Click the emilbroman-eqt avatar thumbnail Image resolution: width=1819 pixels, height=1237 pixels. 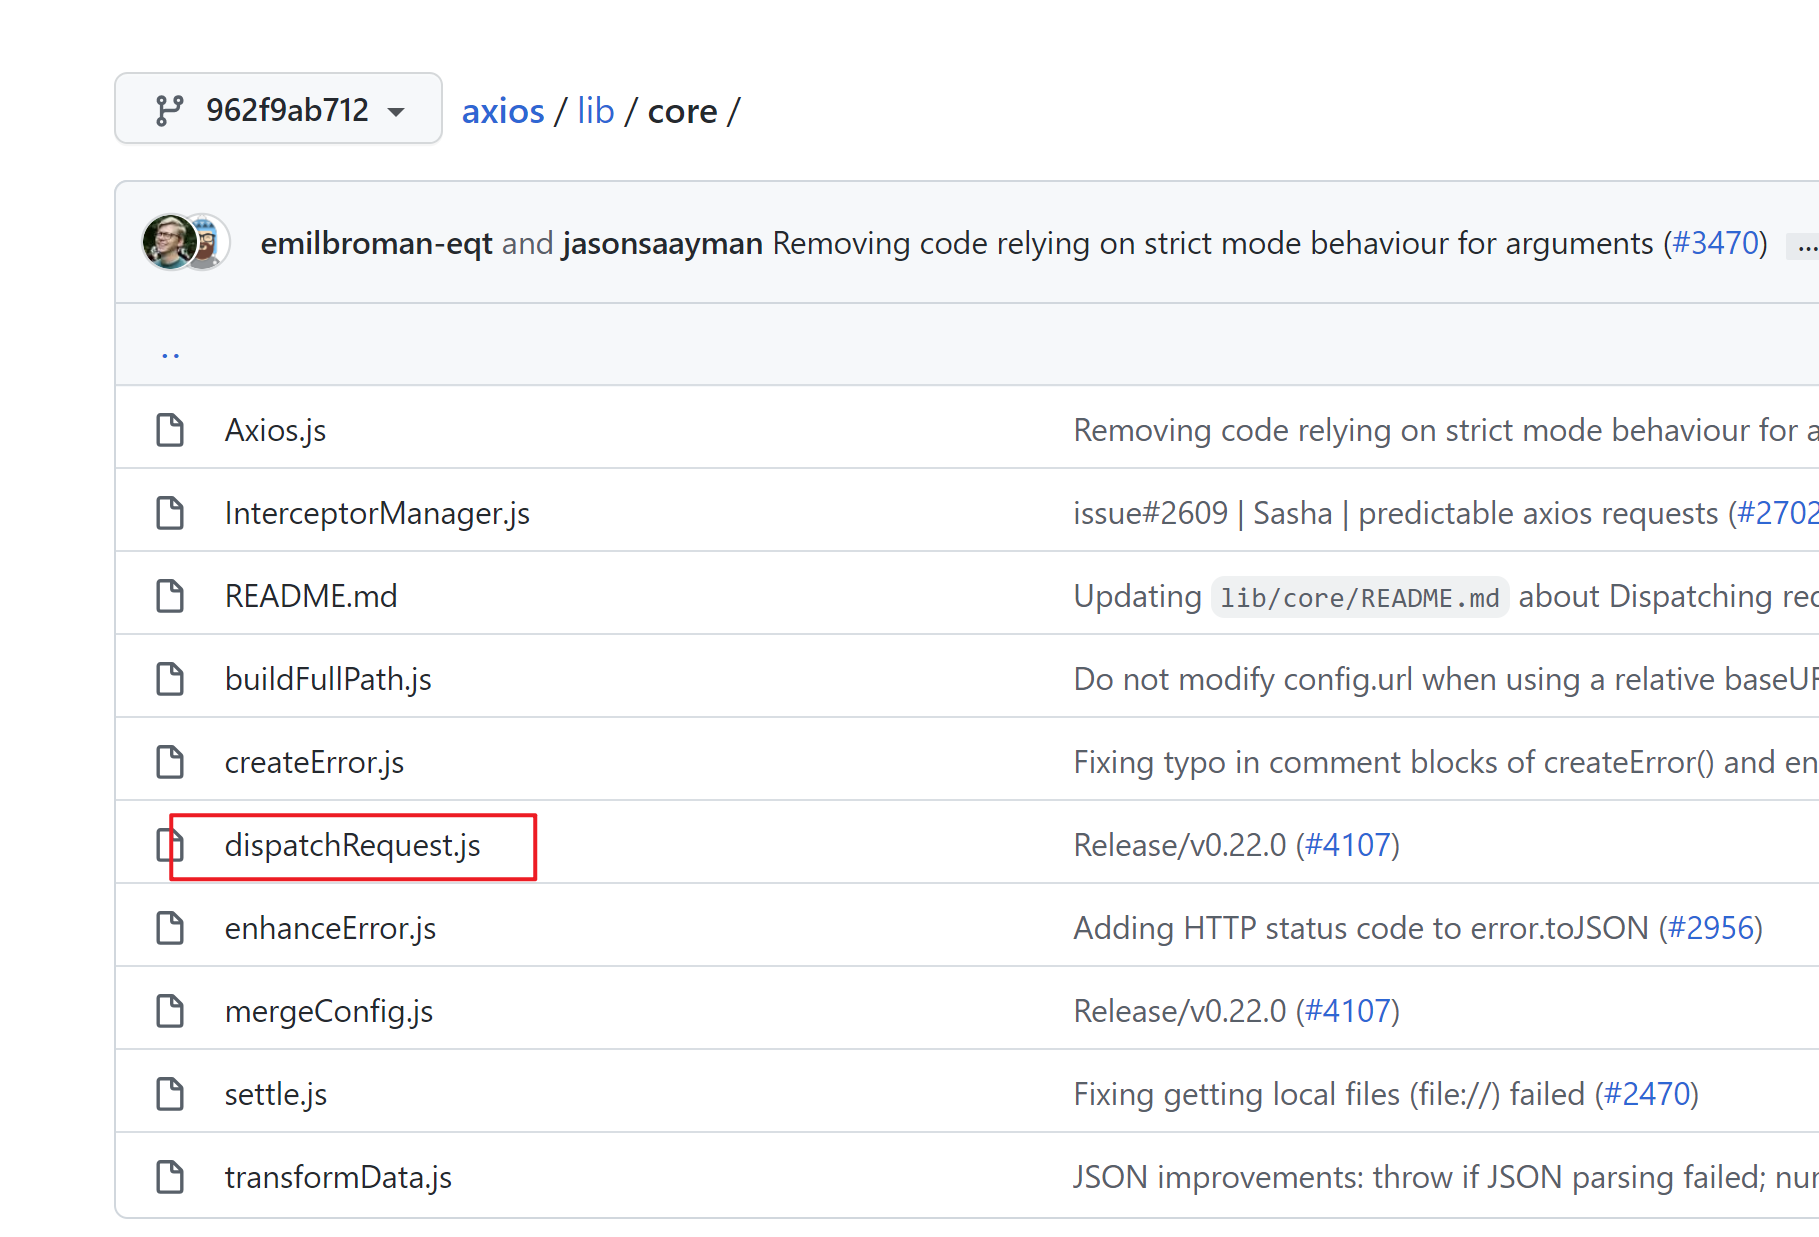pyautogui.click(x=169, y=242)
